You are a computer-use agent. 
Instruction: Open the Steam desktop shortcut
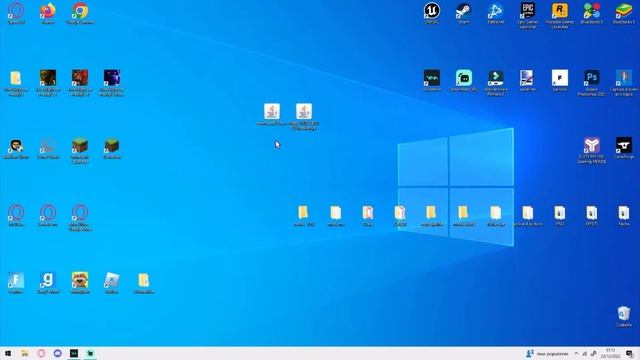click(x=463, y=11)
